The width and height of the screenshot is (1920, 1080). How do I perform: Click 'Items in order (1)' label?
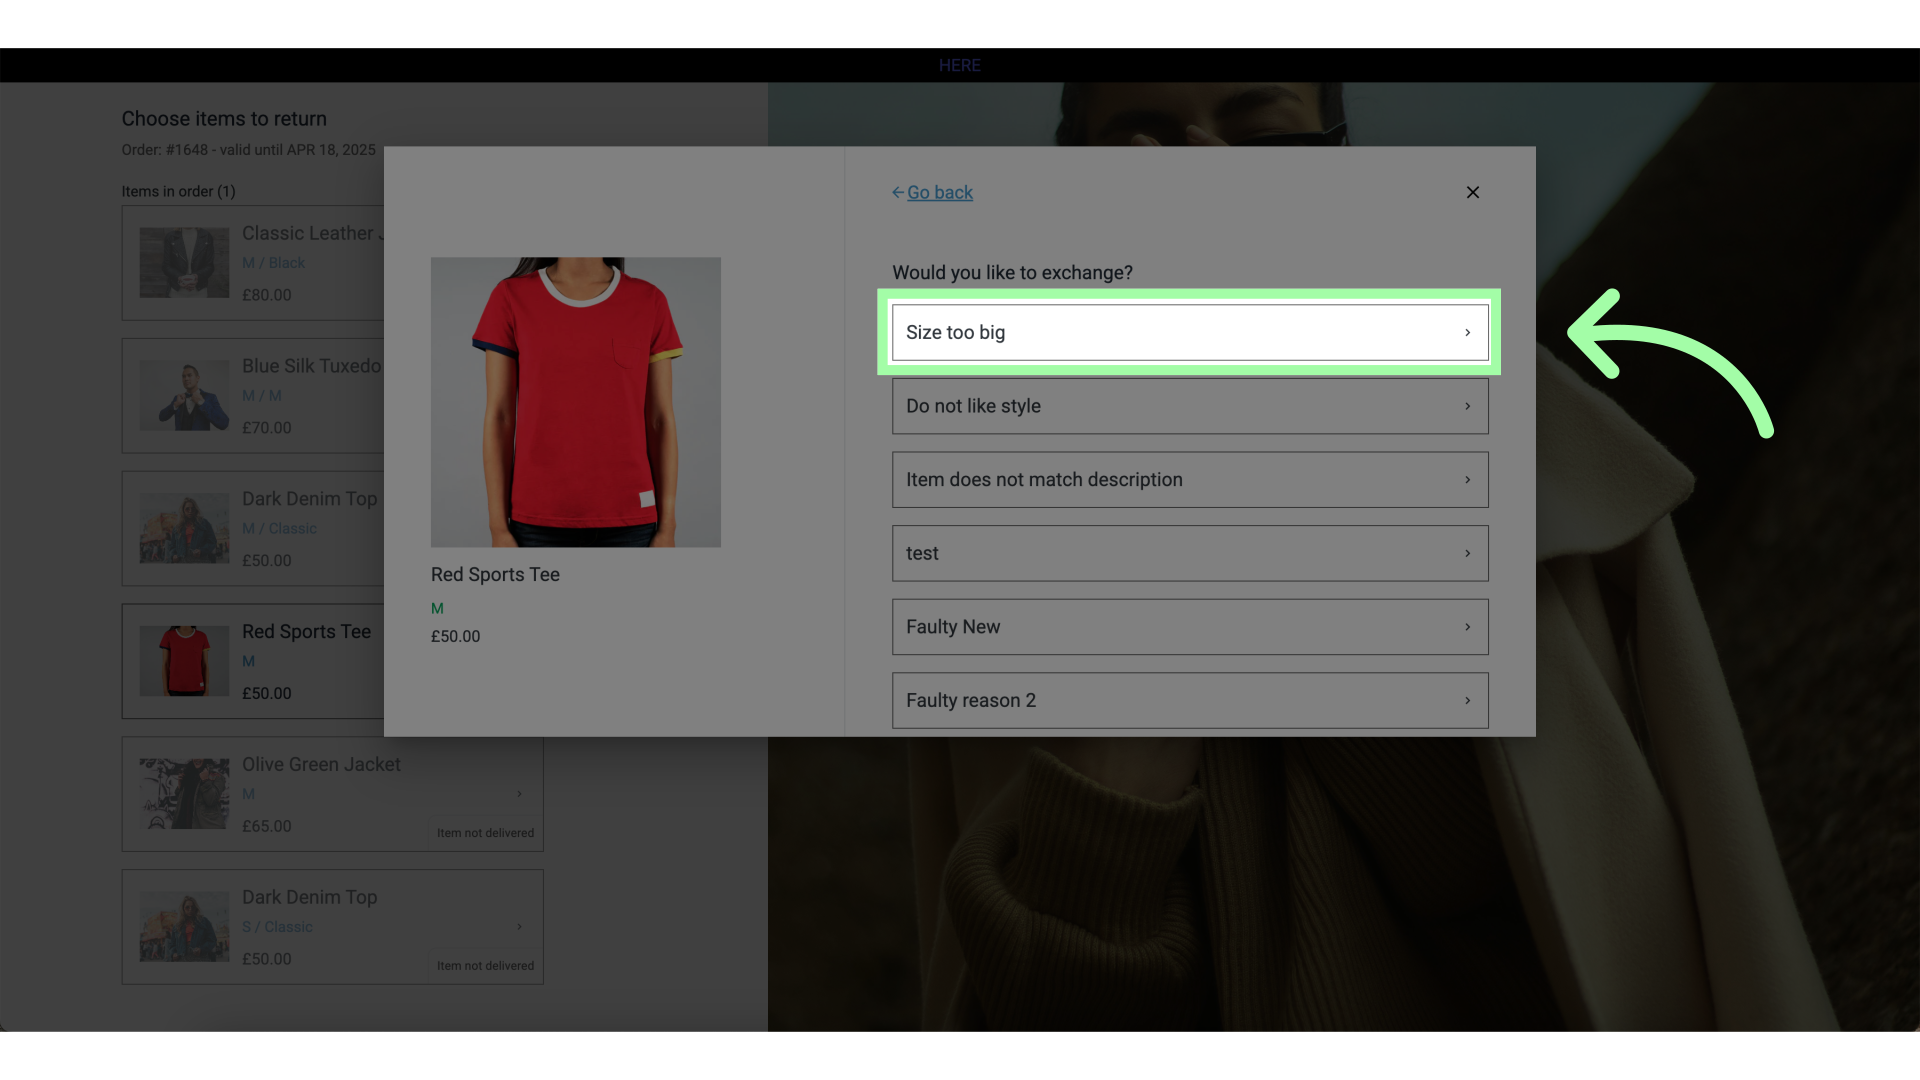(x=178, y=192)
